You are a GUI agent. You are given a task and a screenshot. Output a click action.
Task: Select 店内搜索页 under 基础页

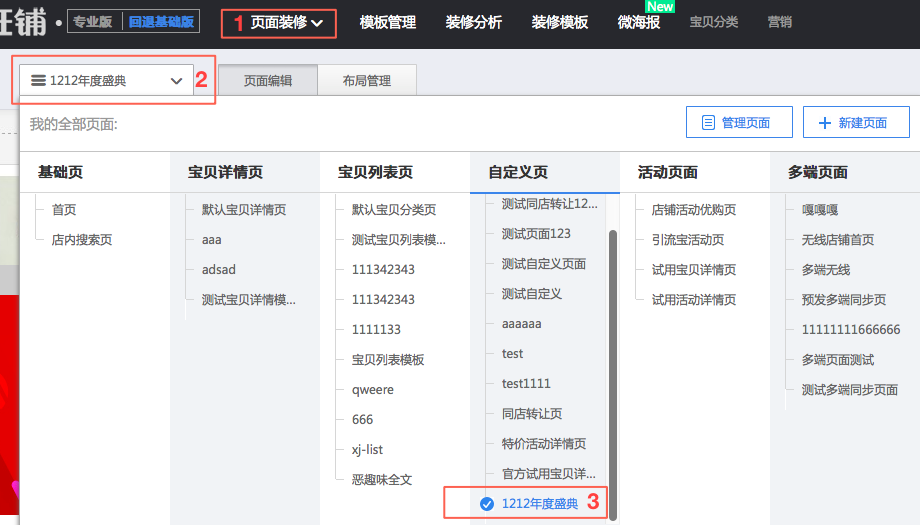82,240
